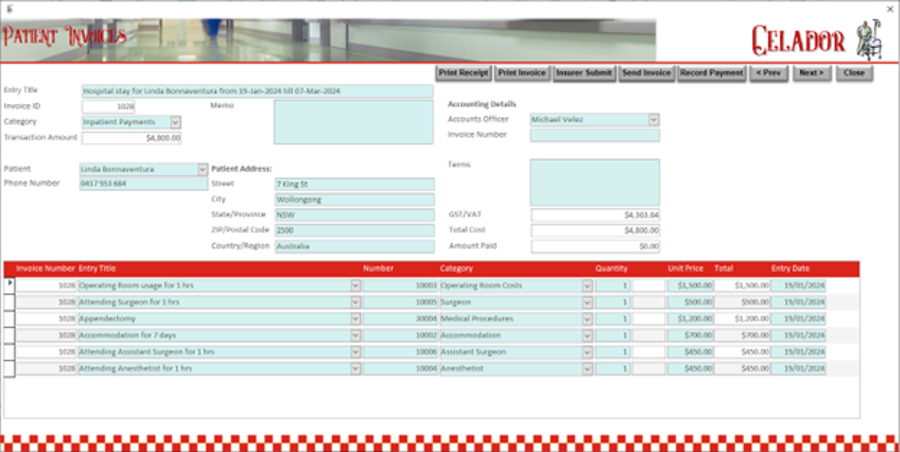Go to next invoice with Next
Screen dimensions: 900x452
point(812,73)
